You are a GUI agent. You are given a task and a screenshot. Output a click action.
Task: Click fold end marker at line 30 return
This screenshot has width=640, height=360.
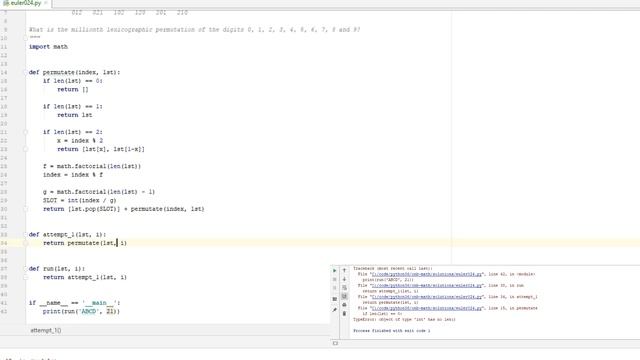click(x=25, y=209)
